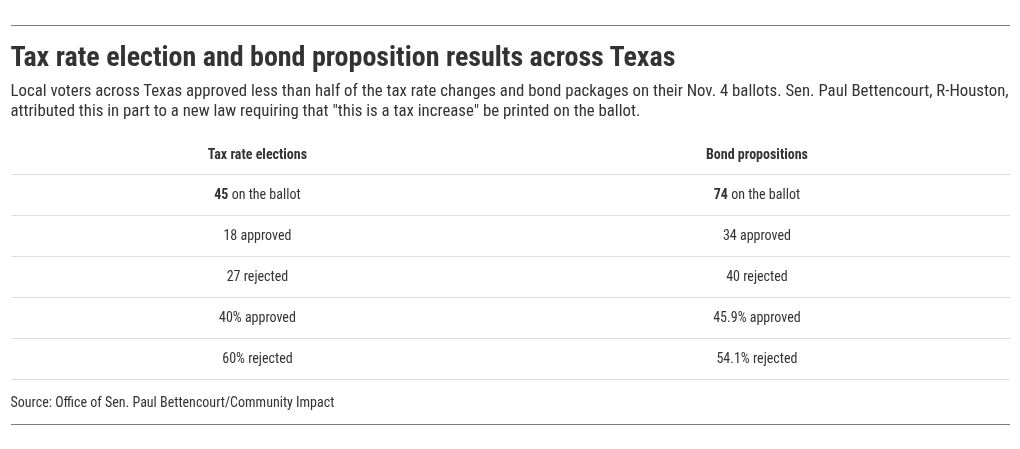The image size is (1020, 449).
Task: Pick the "27 rejected" cell
Action: (257, 276)
